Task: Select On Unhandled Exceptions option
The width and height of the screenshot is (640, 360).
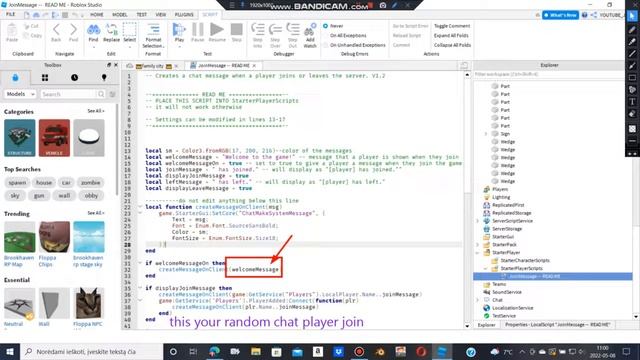Action: click(x=354, y=45)
